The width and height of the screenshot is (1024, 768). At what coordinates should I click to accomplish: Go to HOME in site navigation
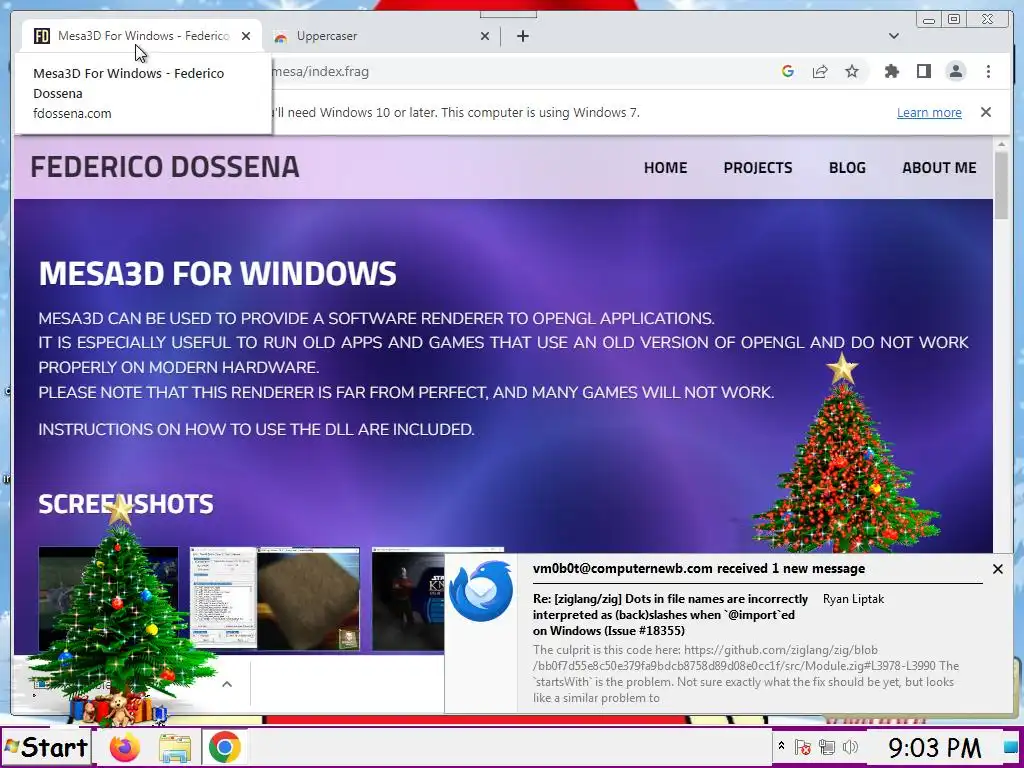click(x=665, y=168)
